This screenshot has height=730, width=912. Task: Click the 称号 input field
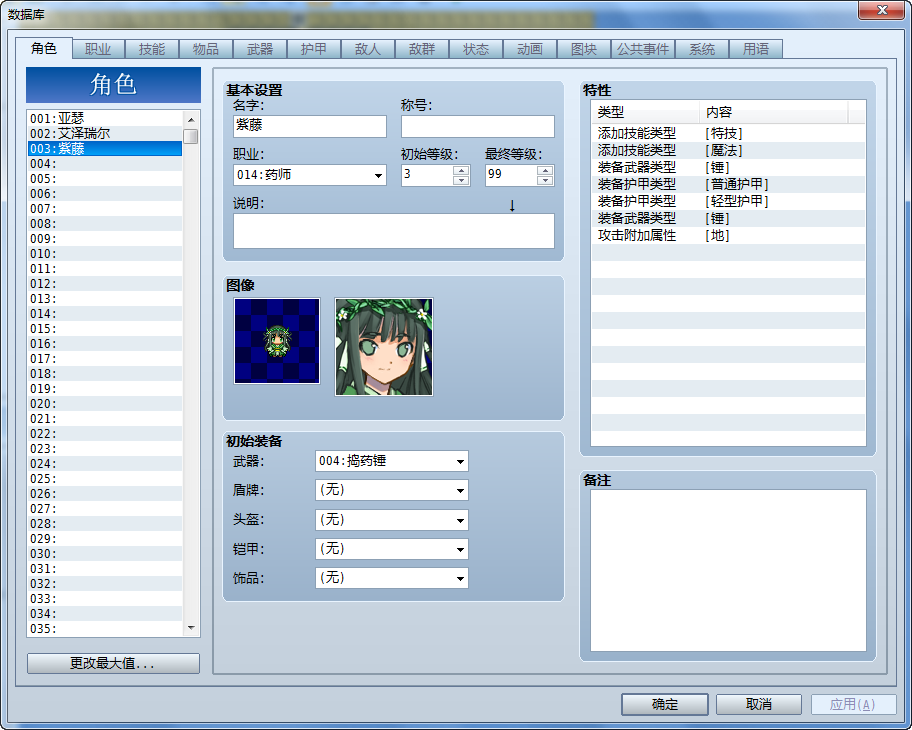478,126
